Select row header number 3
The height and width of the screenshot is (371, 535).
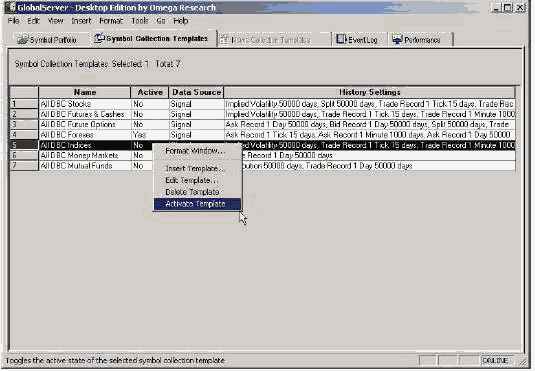tap(24, 124)
